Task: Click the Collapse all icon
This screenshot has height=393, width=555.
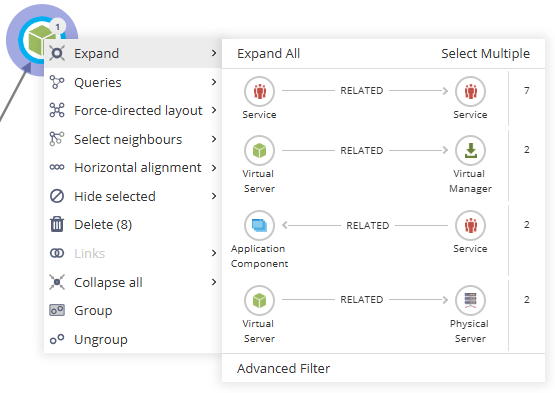Action: 57,282
